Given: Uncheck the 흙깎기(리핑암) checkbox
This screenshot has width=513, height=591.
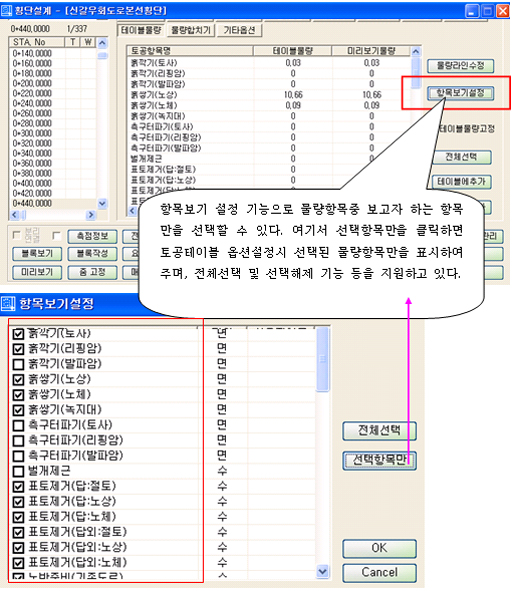Looking at the screenshot, I should pyautogui.click(x=18, y=349).
